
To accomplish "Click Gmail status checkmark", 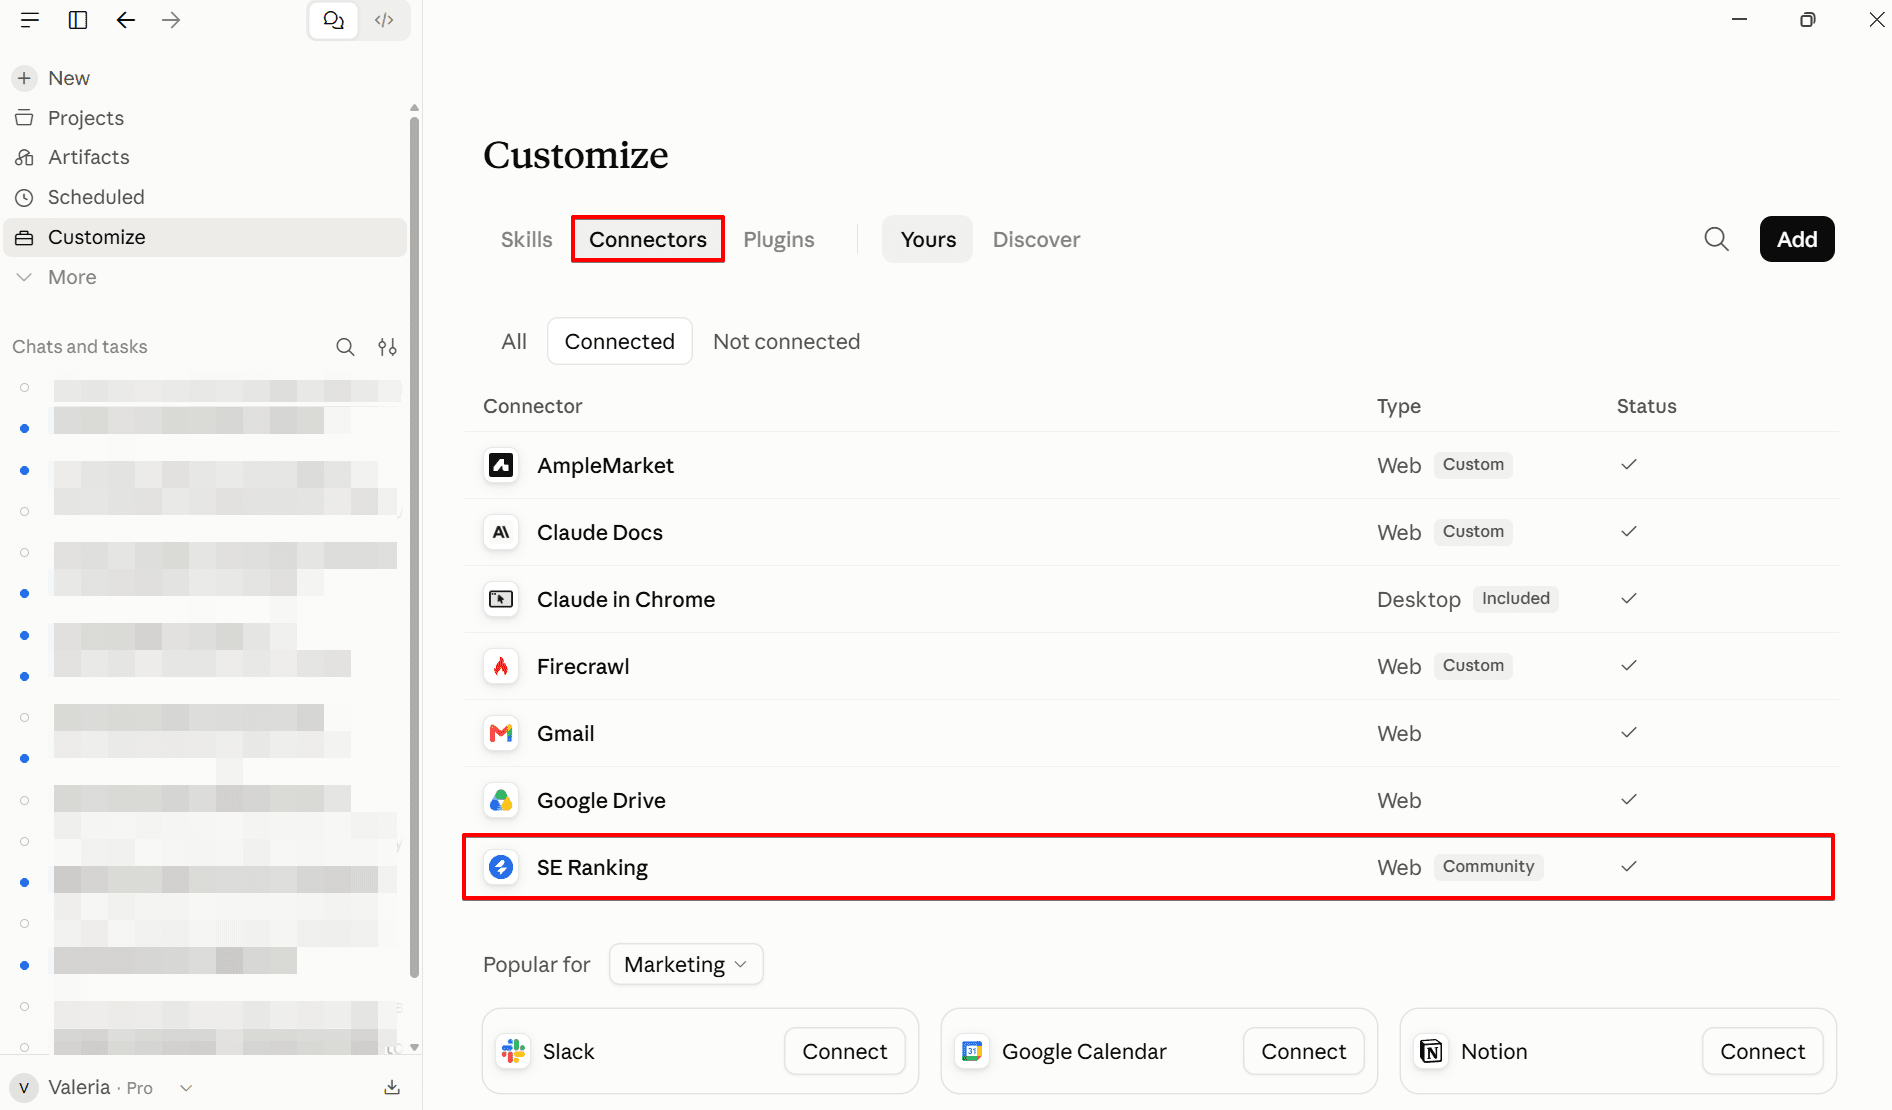I will tap(1629, 732).
